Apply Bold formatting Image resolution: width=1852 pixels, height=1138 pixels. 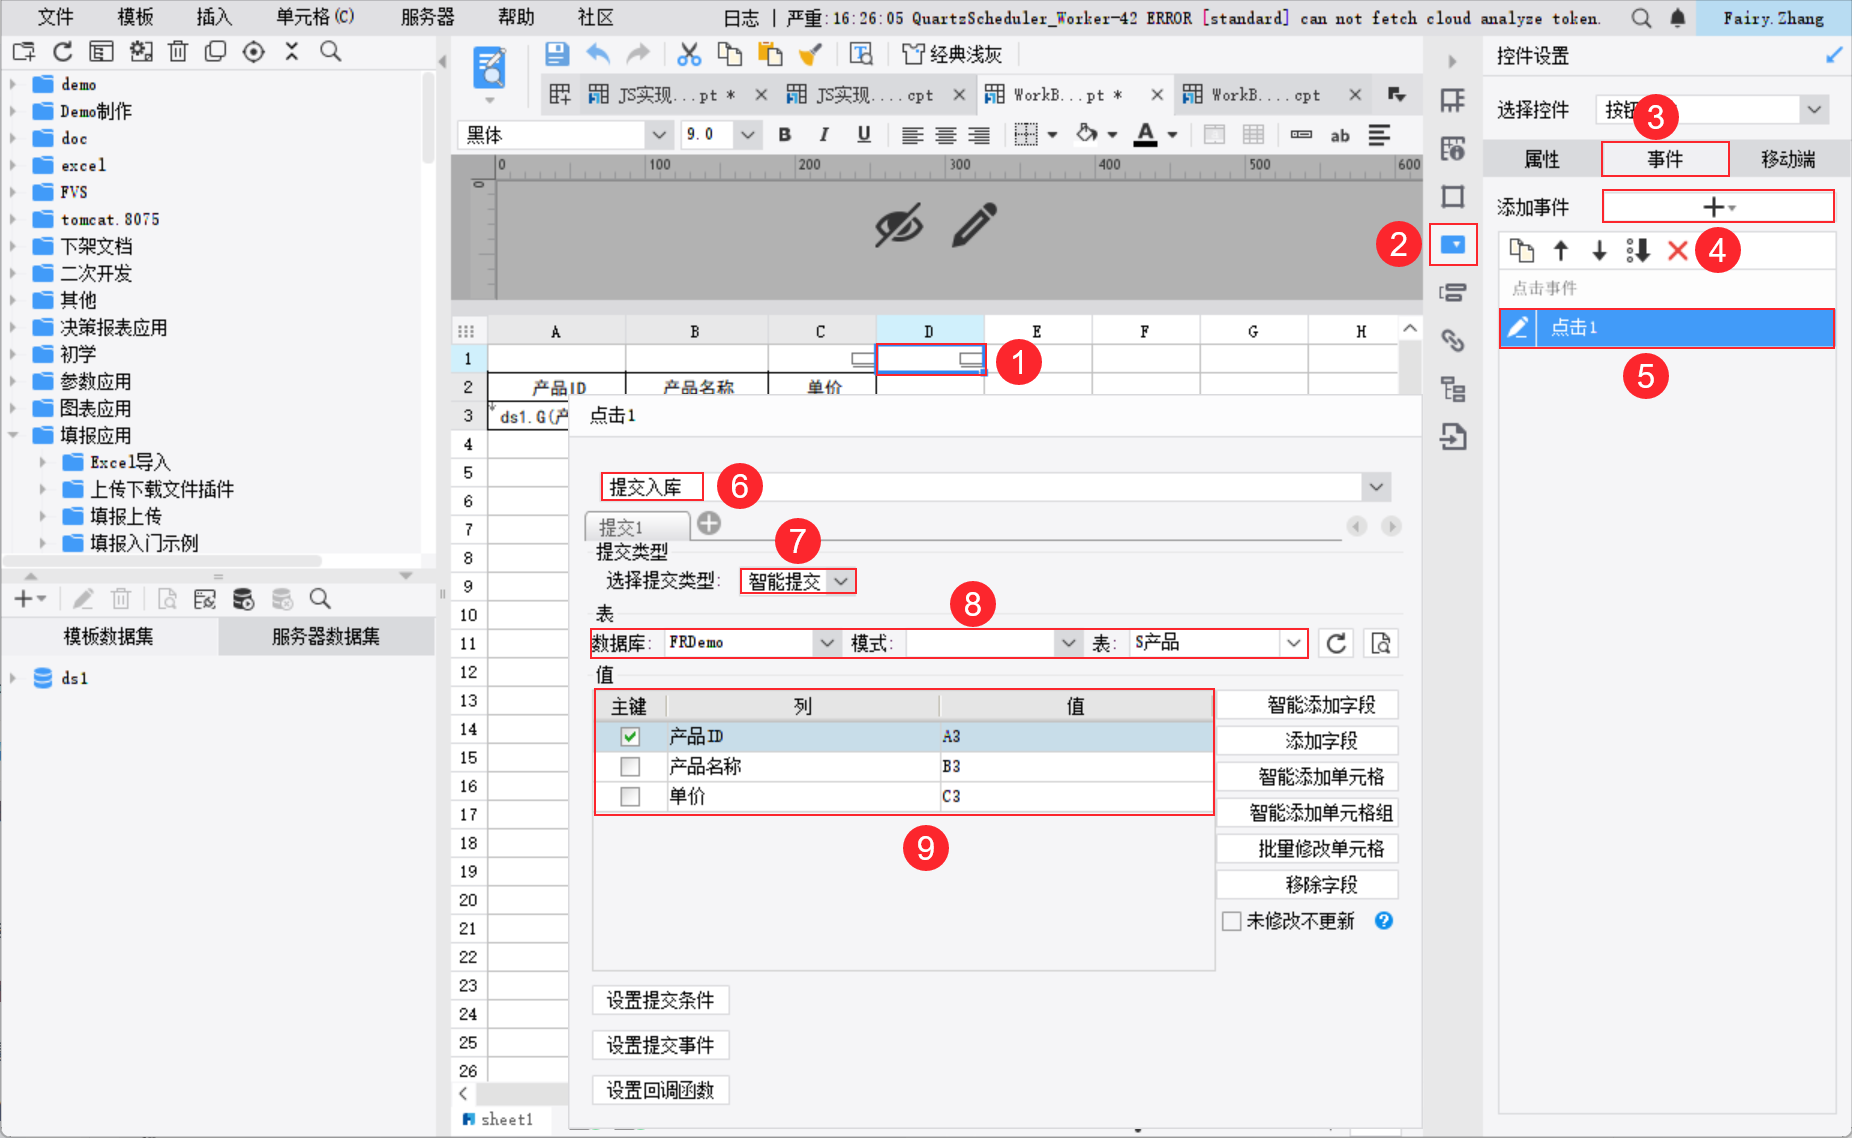click(x=785, y=135)
